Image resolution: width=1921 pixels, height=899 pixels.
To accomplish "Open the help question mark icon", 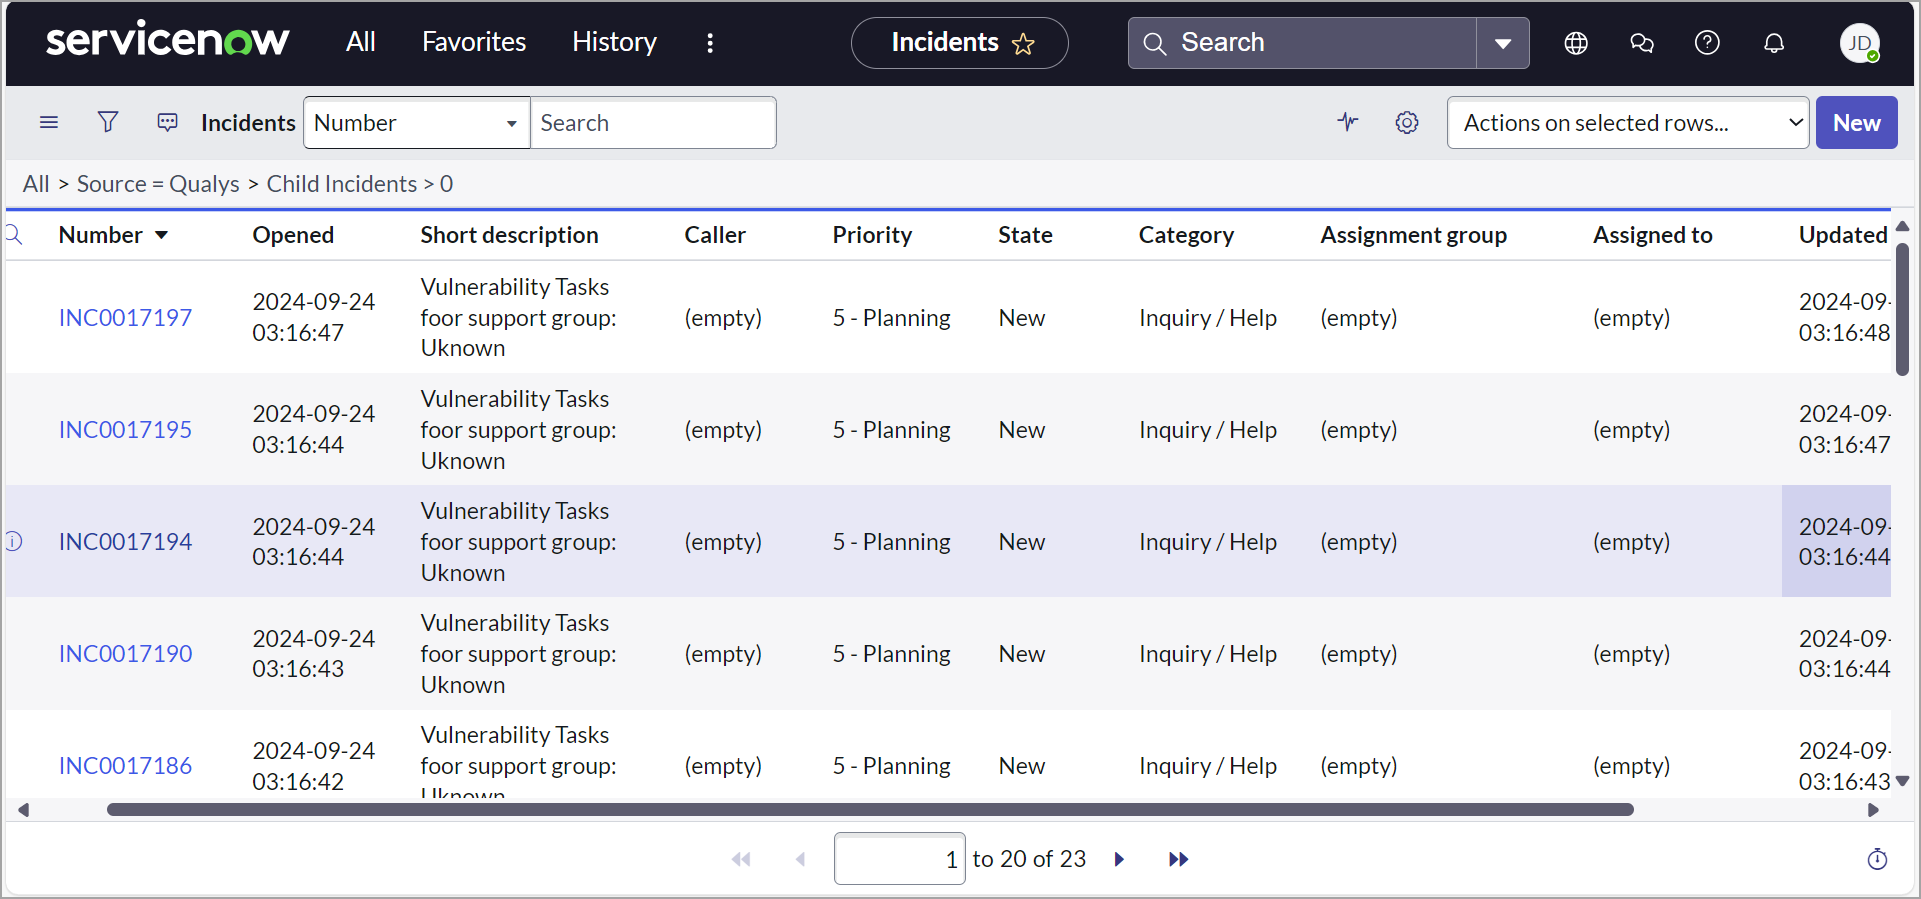I will (1707, 43).
